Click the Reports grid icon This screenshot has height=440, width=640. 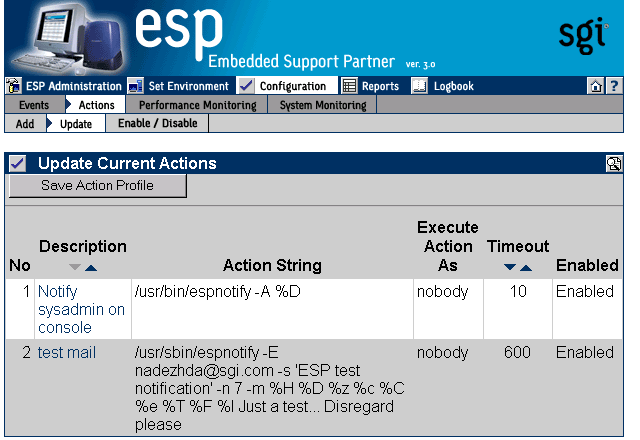click(x=349, y=86)
